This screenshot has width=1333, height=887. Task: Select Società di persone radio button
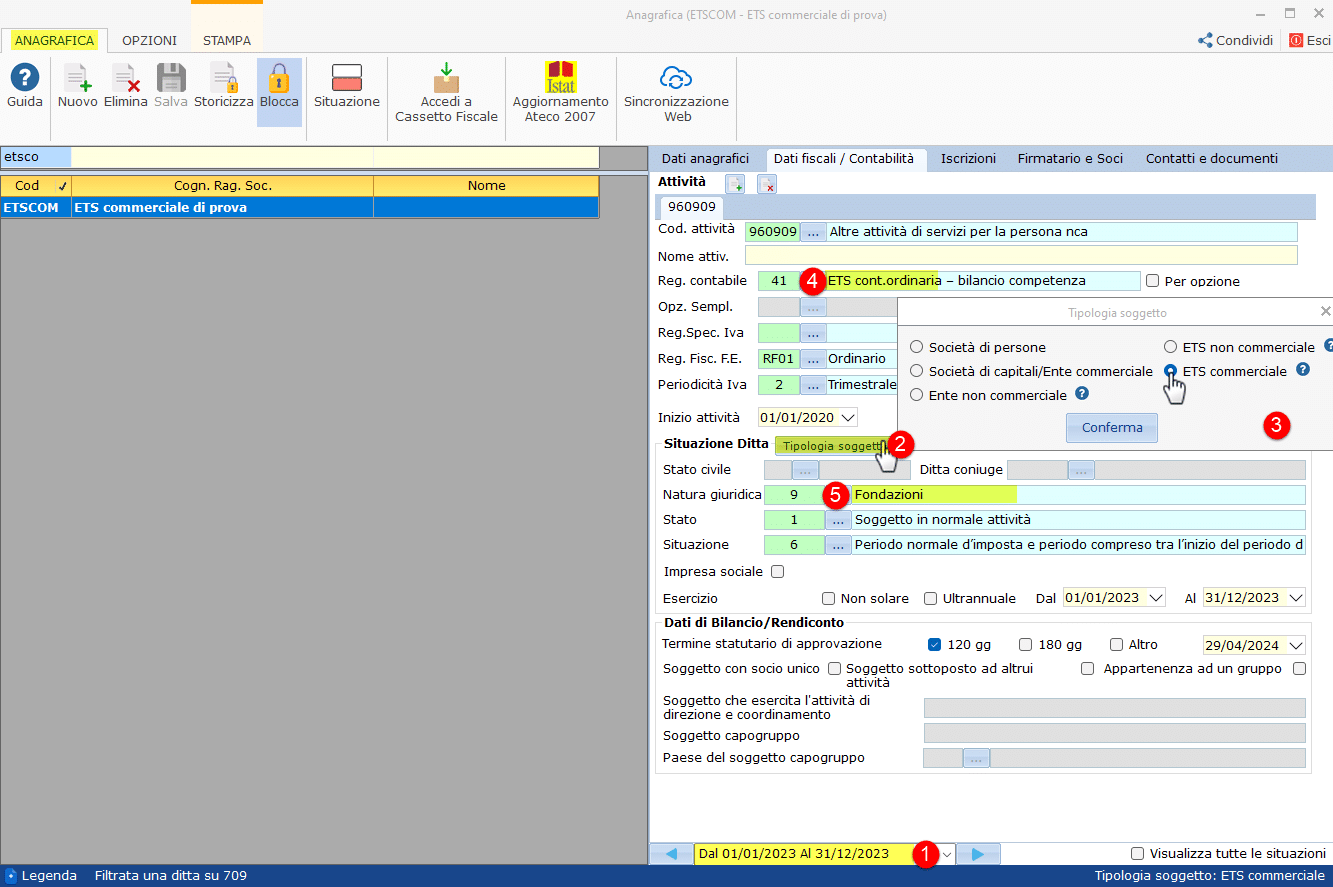coord(916,347)
